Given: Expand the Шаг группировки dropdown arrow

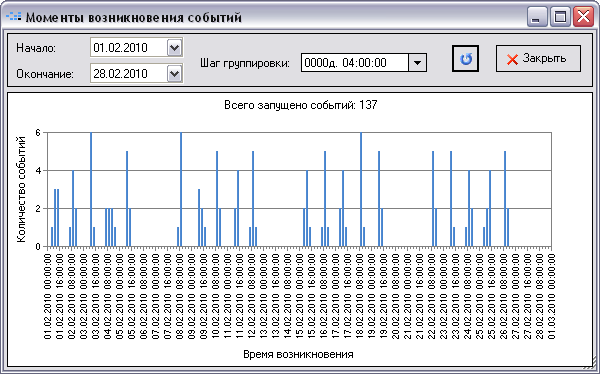Looking at the screenshot, I should click(x=417, y=62).
